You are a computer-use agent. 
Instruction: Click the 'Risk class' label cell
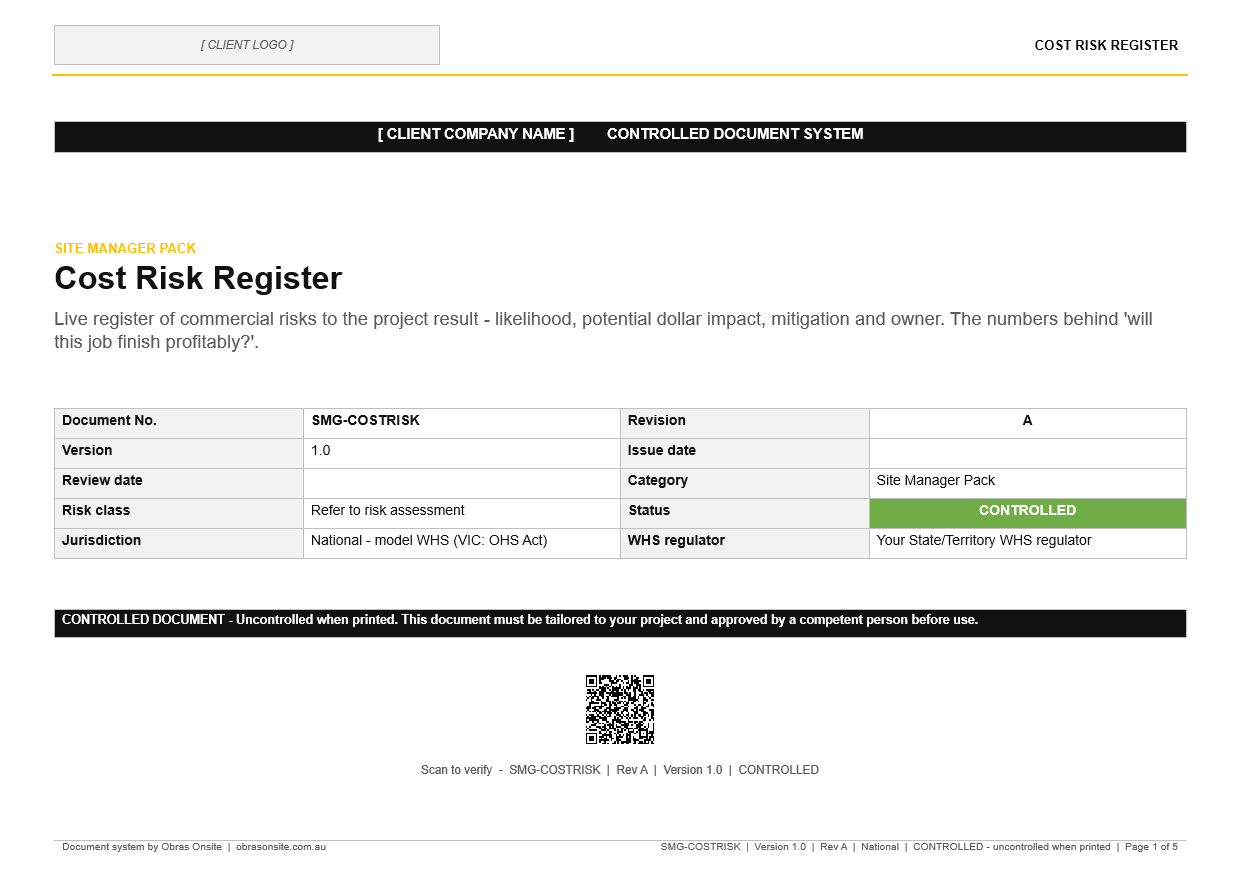(x=179, y=513)
